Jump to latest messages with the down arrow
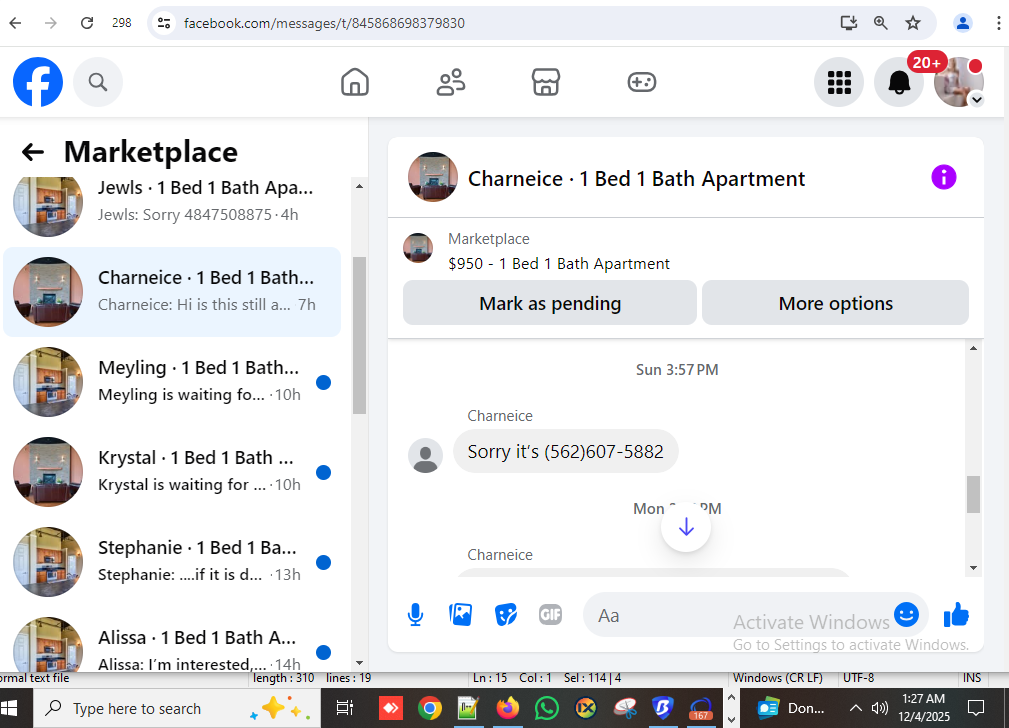1009x728 pixels. (x=686, y=527)
